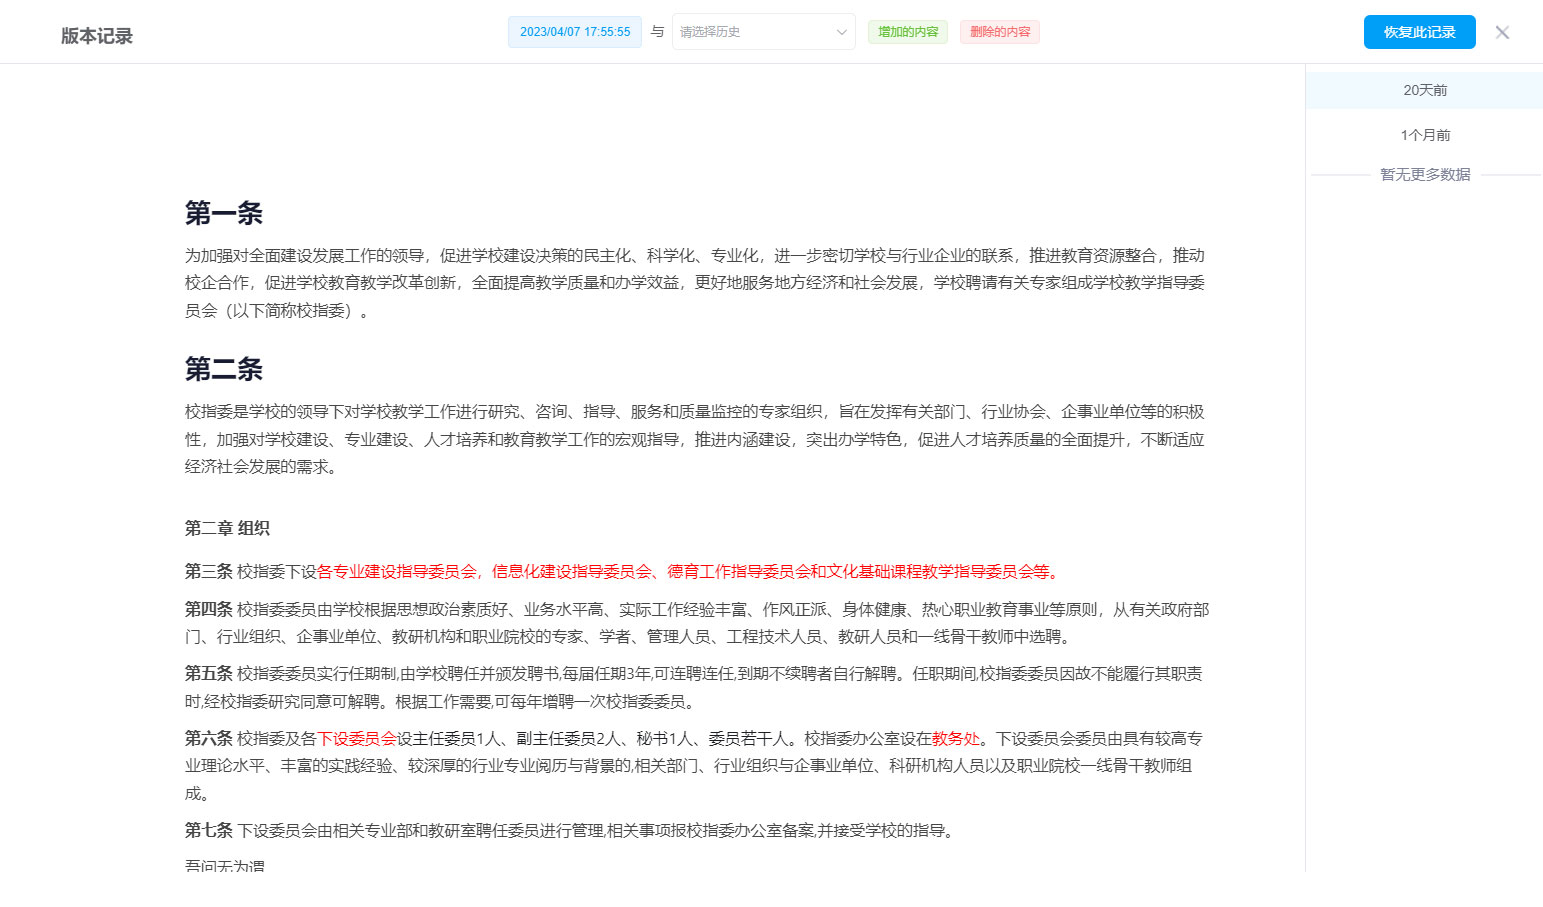Viewport: 1543px width, 907px height.
Task: Click the red deleted text 教务处
Action: [956, 739]
